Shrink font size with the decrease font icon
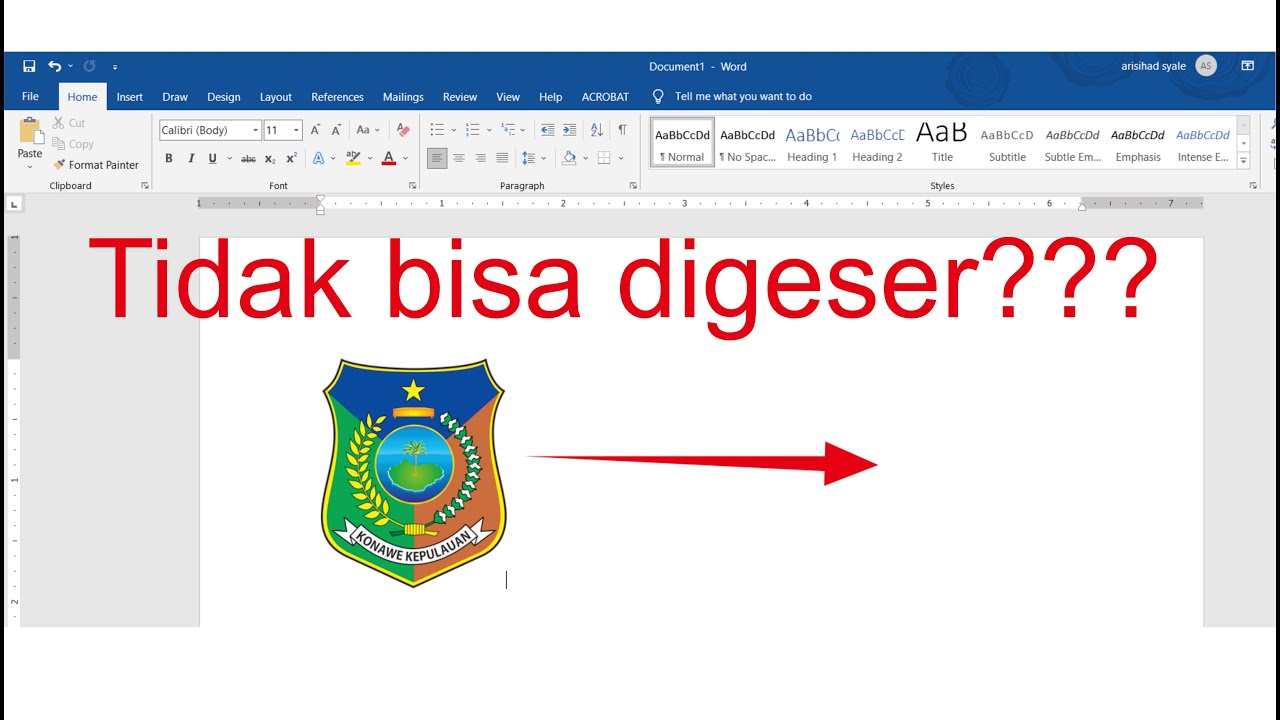 (336, 130)
